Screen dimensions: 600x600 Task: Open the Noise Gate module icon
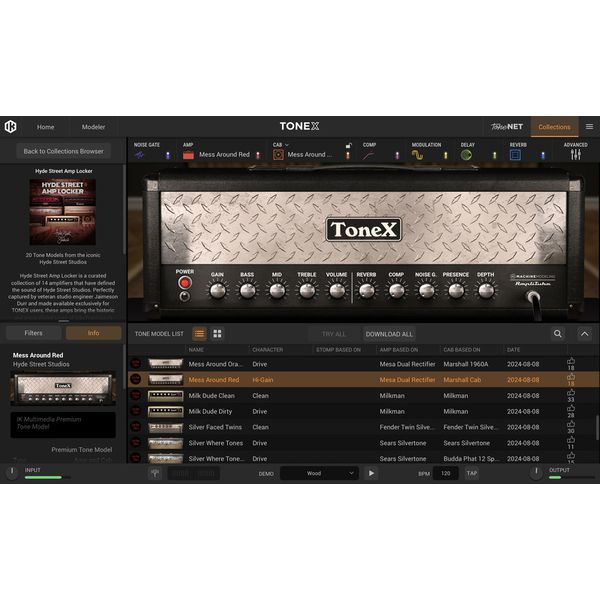pyautogui.click(x=139, y=155)
